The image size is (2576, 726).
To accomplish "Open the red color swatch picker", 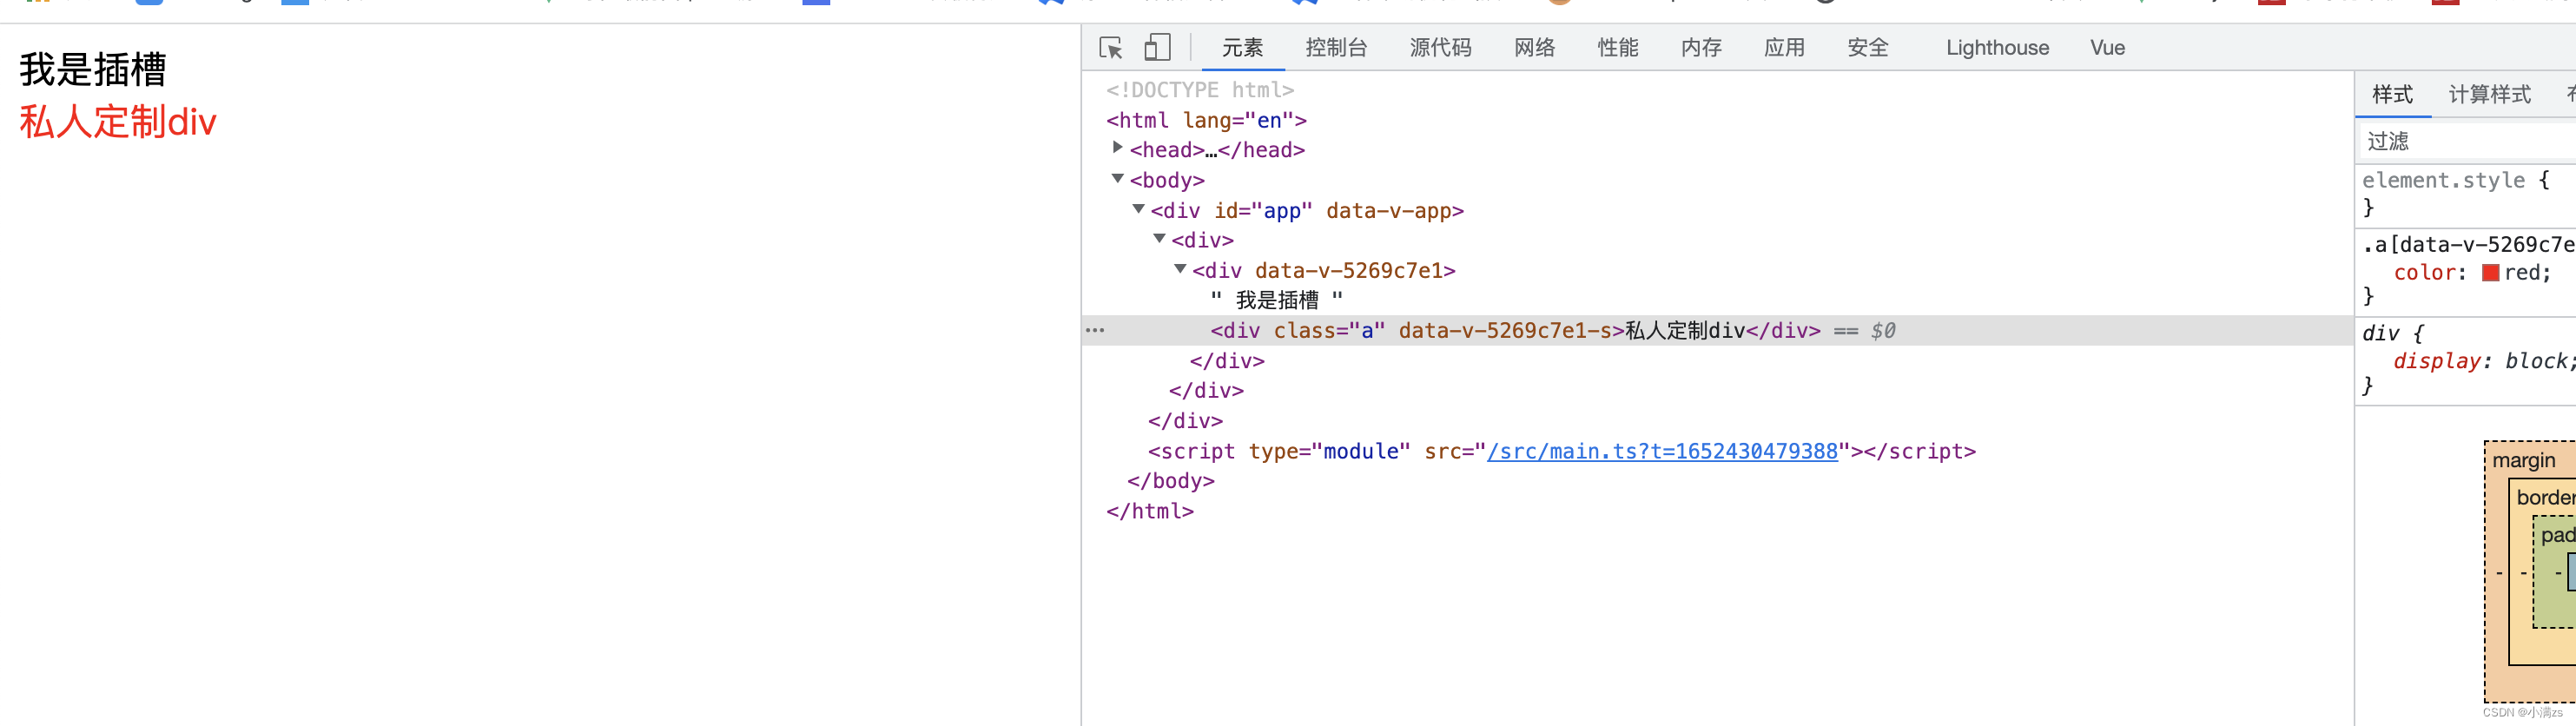I will point(2490,273).
